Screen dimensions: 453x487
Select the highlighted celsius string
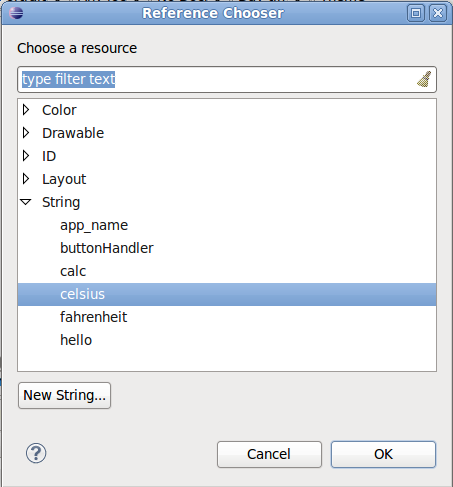tap(227, 294)
